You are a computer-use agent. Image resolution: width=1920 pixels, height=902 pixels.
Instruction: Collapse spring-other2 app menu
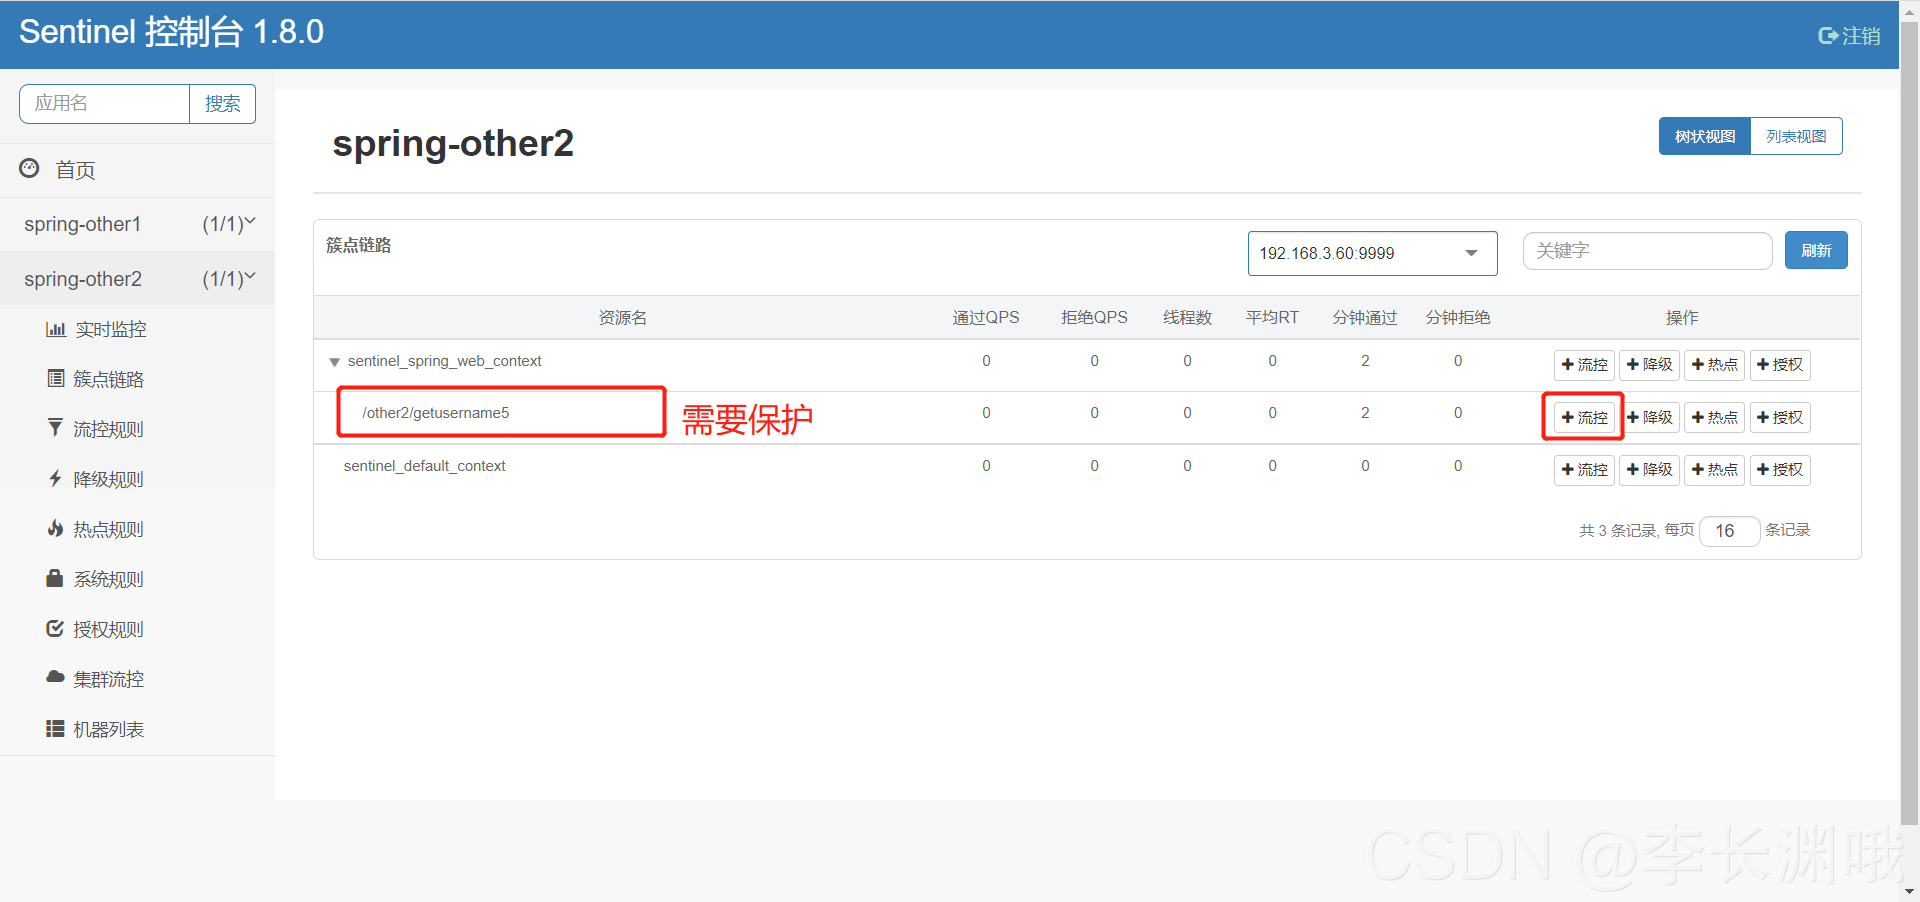[x=137, y=279]
